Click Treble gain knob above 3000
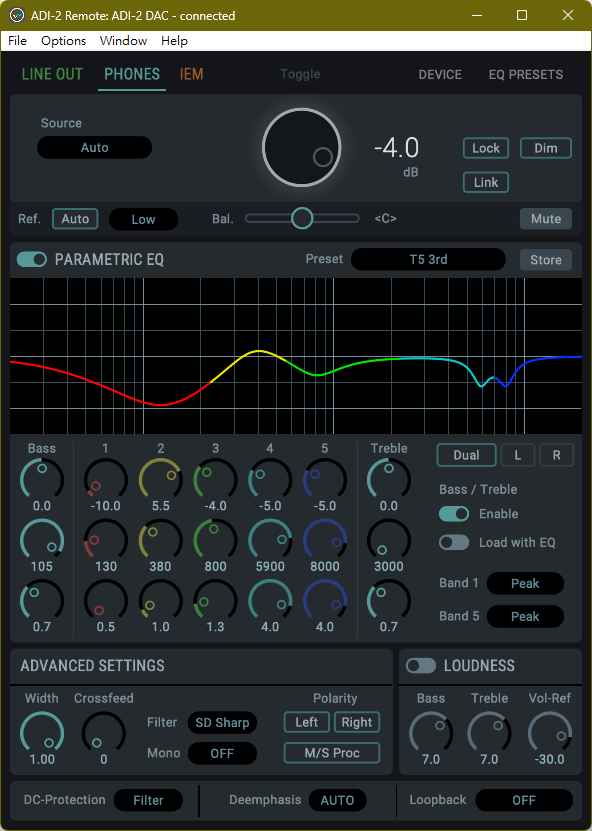Viewport: 592px width, 831px height. (388, 480)
